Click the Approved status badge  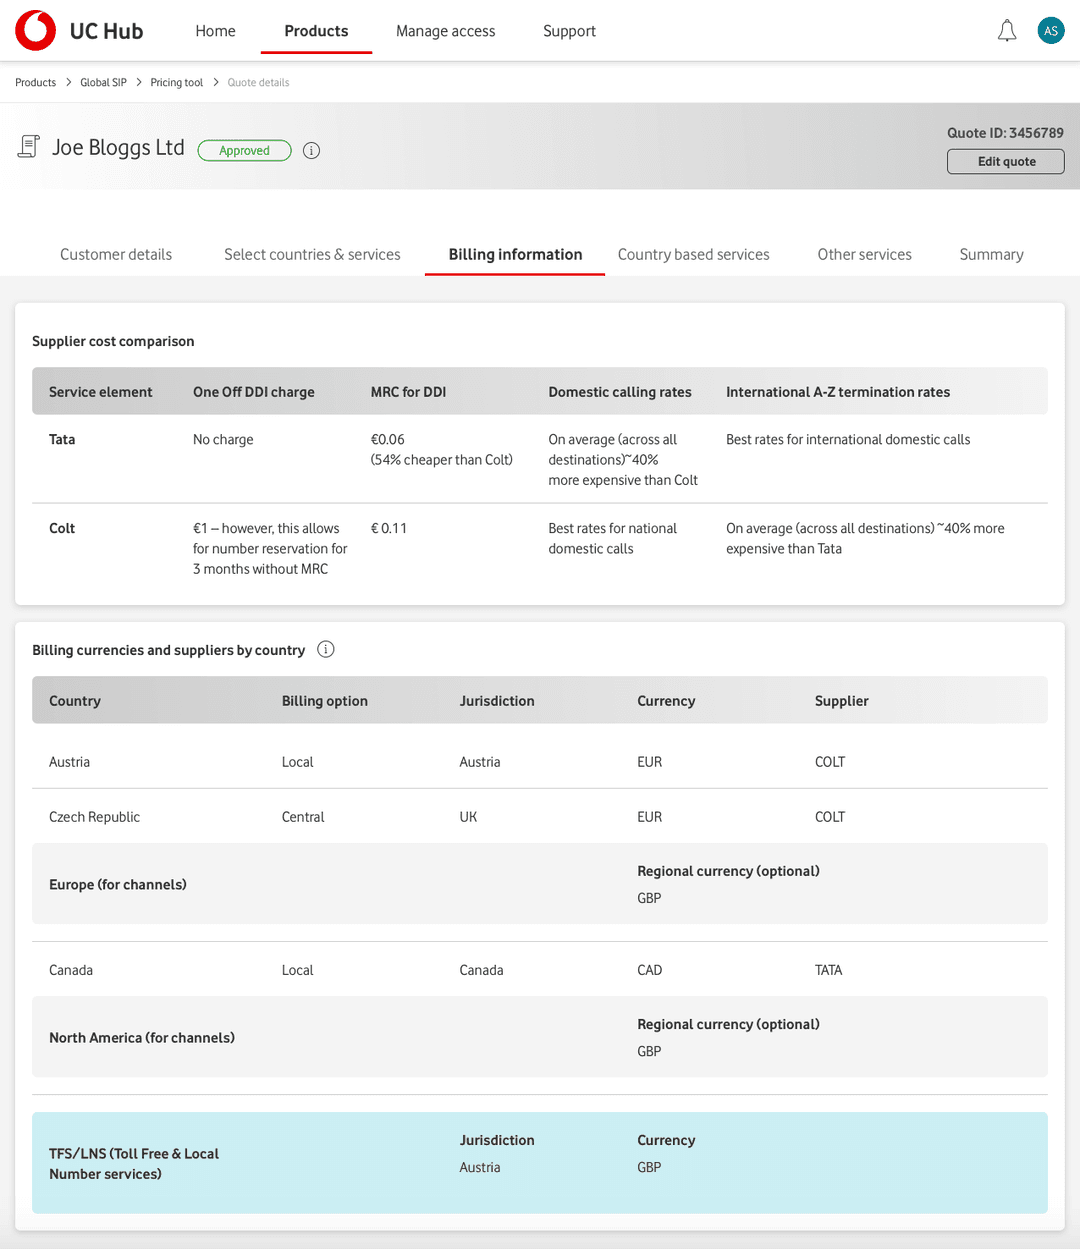(x=244, y=151)
